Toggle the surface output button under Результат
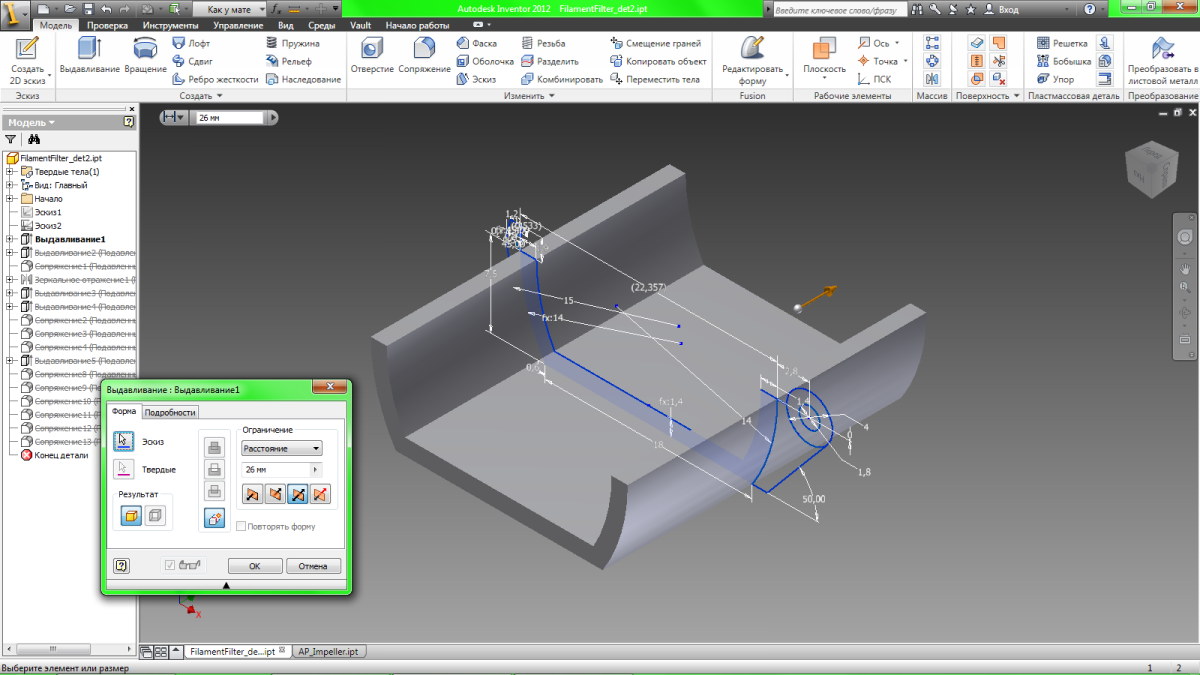 (x=155, y=515)
